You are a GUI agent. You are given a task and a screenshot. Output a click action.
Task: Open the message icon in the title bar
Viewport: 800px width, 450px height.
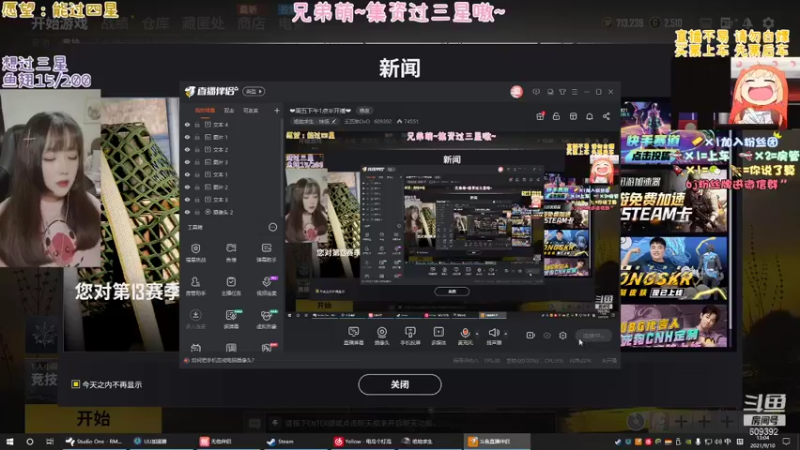pos(536,92)
